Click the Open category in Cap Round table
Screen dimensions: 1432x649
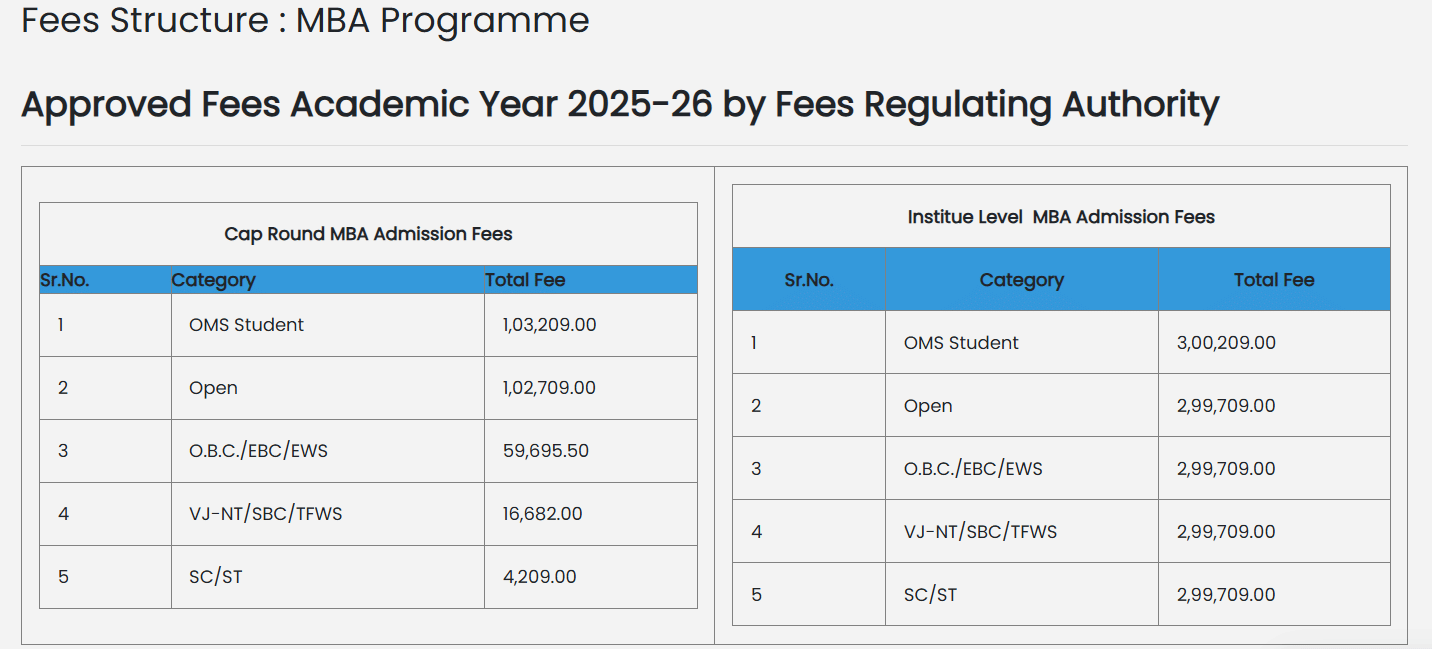(213, 387)
